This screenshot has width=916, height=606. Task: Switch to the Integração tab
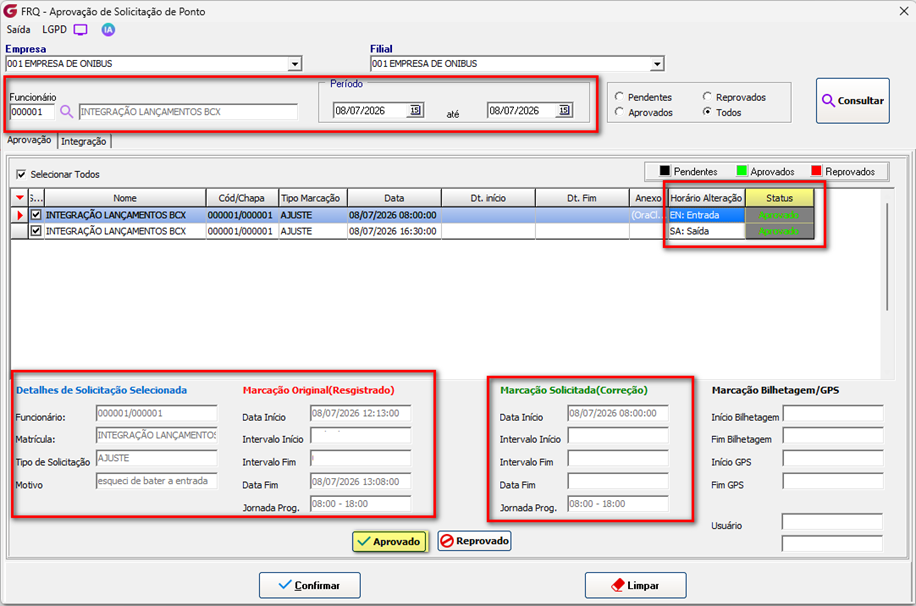coord(84,141)
